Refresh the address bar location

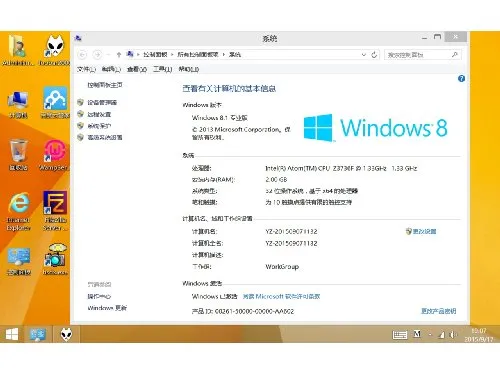coord(374,54)
